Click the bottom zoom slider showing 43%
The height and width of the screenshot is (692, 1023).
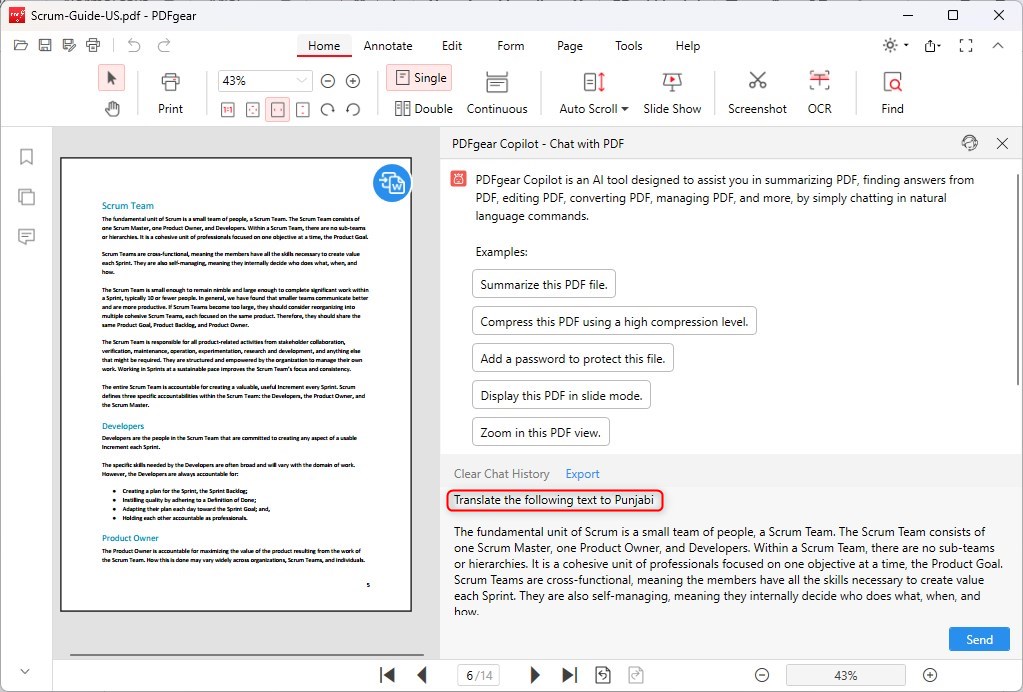click(x=846, y=675)
